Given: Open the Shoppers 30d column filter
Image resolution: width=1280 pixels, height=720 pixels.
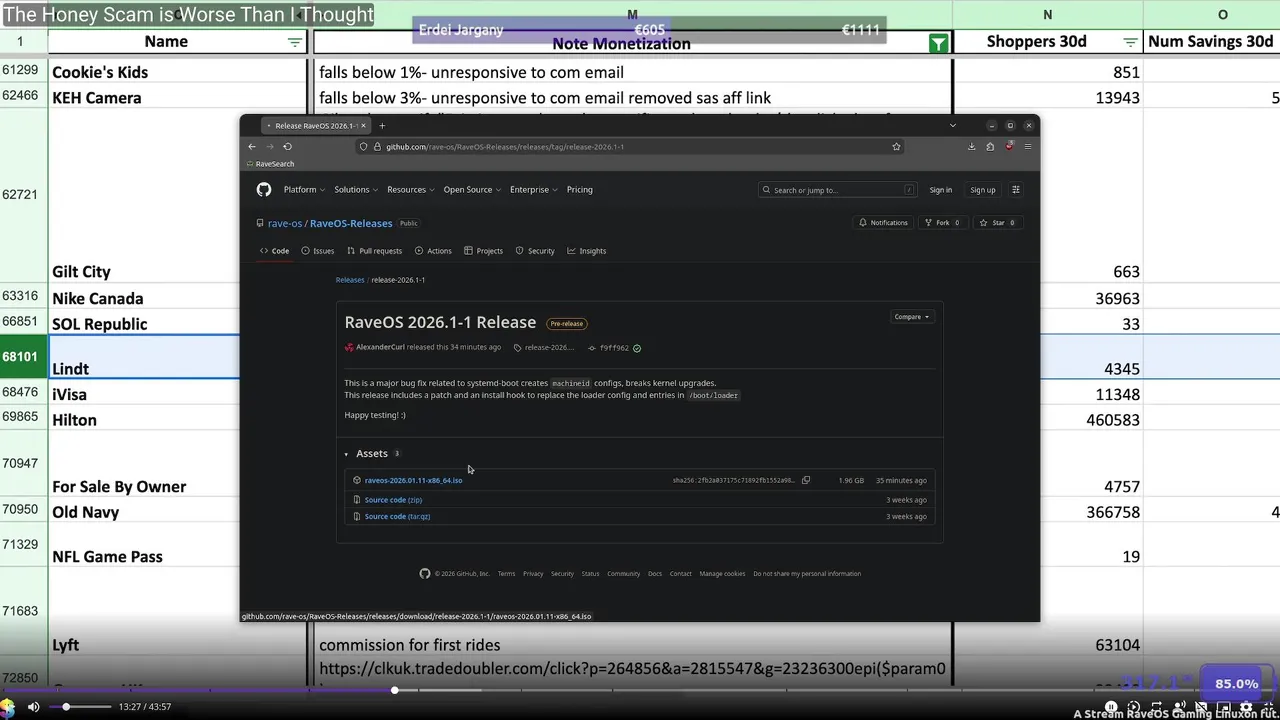Looking at the screenshot, I should (x=1130, y=42).
